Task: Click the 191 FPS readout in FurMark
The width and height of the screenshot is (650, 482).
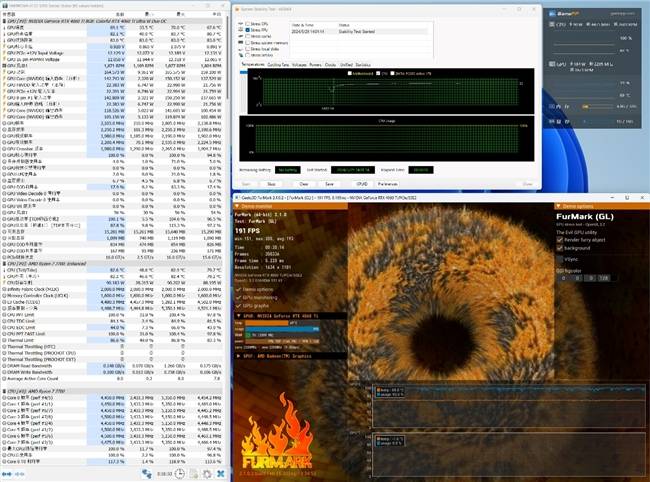Action: [247, 230]
